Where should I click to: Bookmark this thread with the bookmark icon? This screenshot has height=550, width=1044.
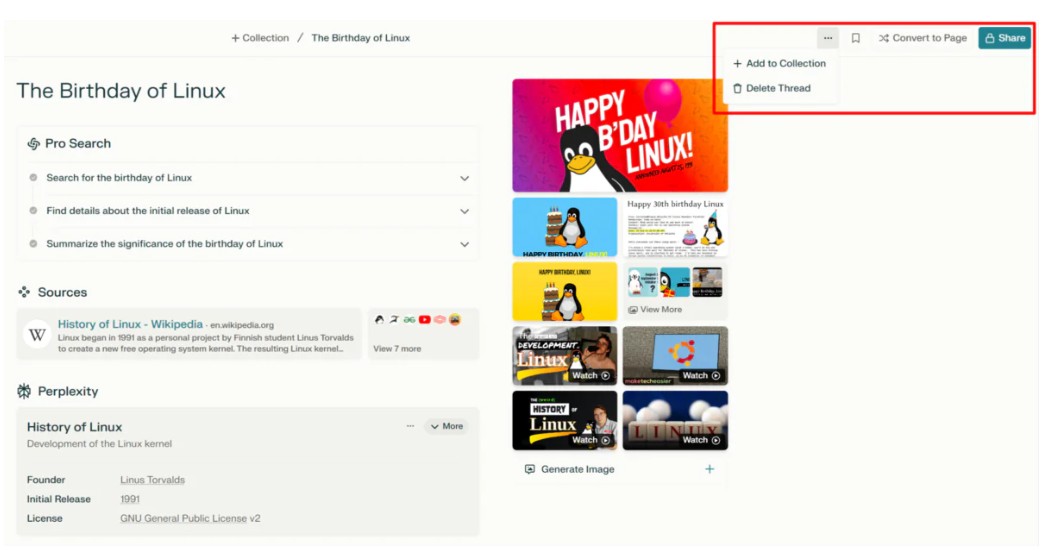[856, 38]
